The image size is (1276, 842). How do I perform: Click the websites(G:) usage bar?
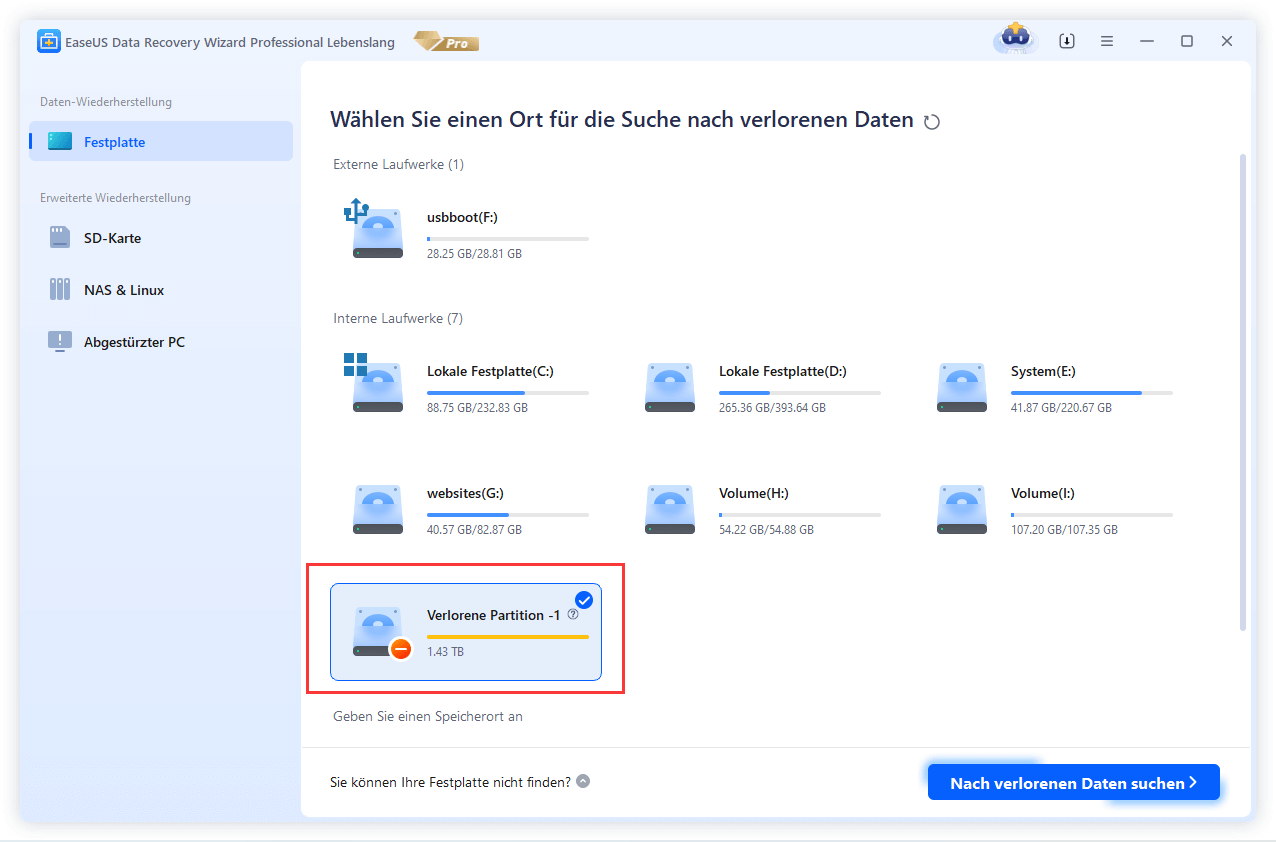click(508, 515)
